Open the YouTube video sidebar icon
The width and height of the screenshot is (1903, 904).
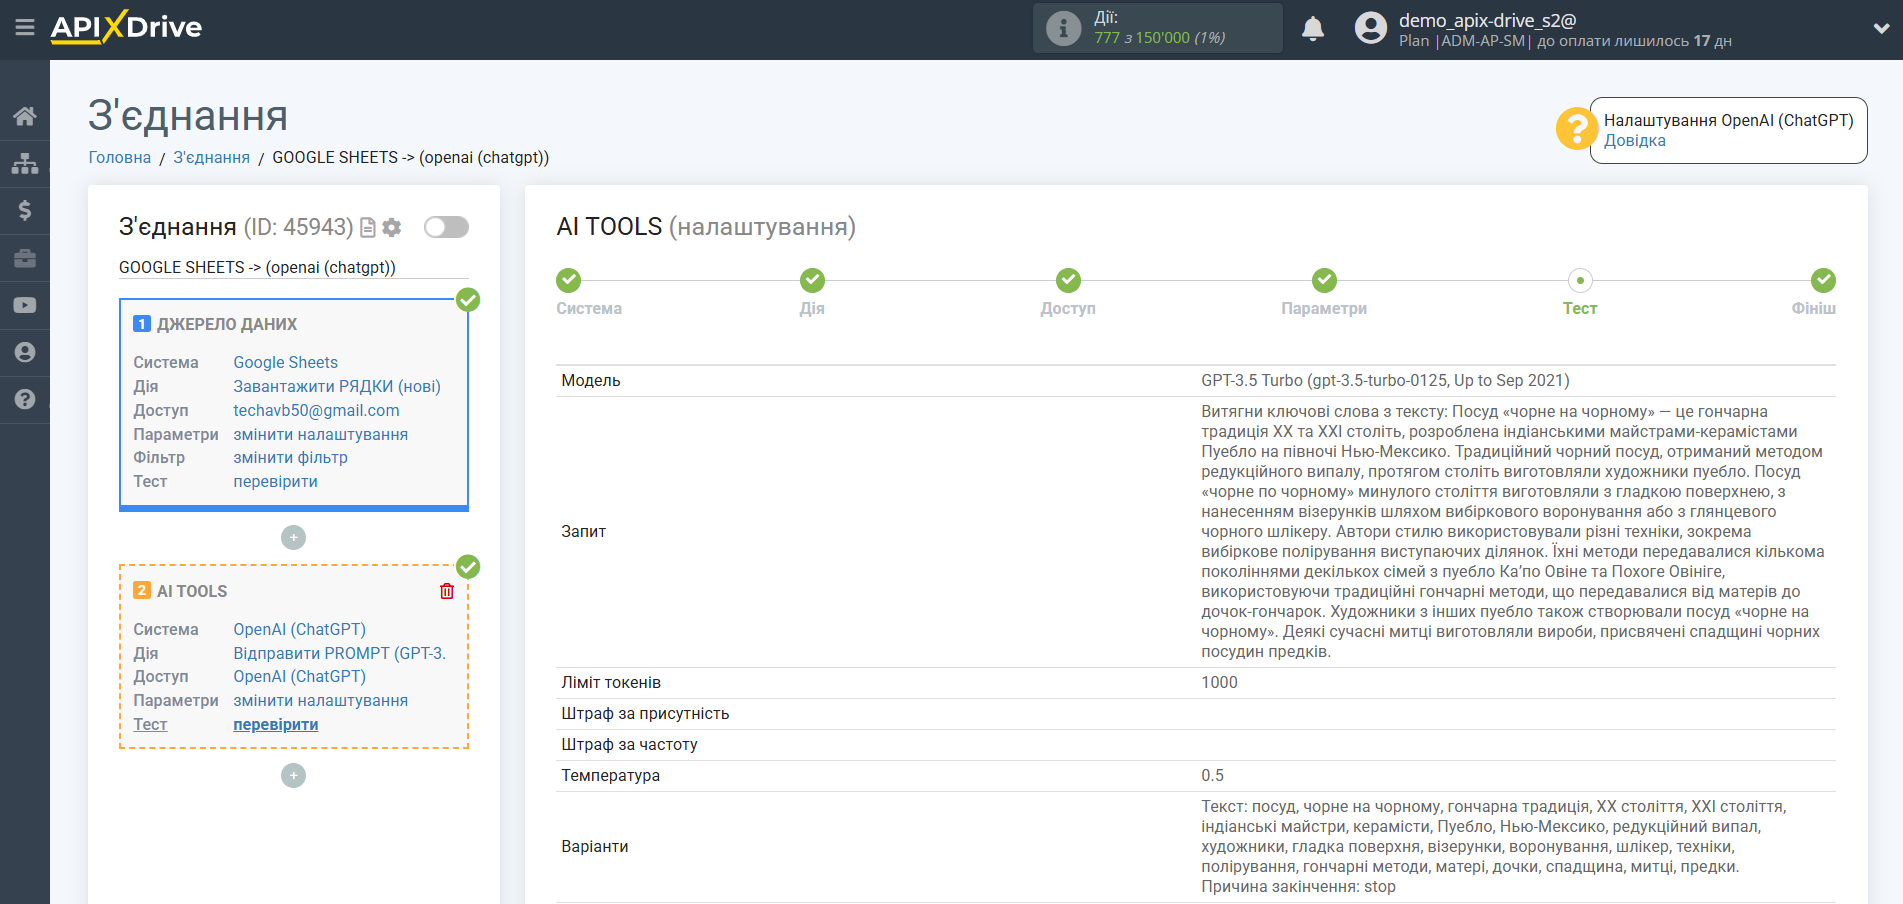click(25, 305)
